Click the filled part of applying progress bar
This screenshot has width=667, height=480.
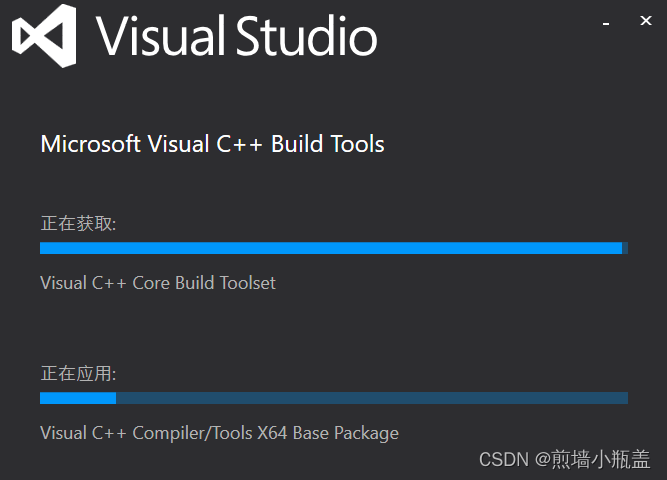(78, 398)
